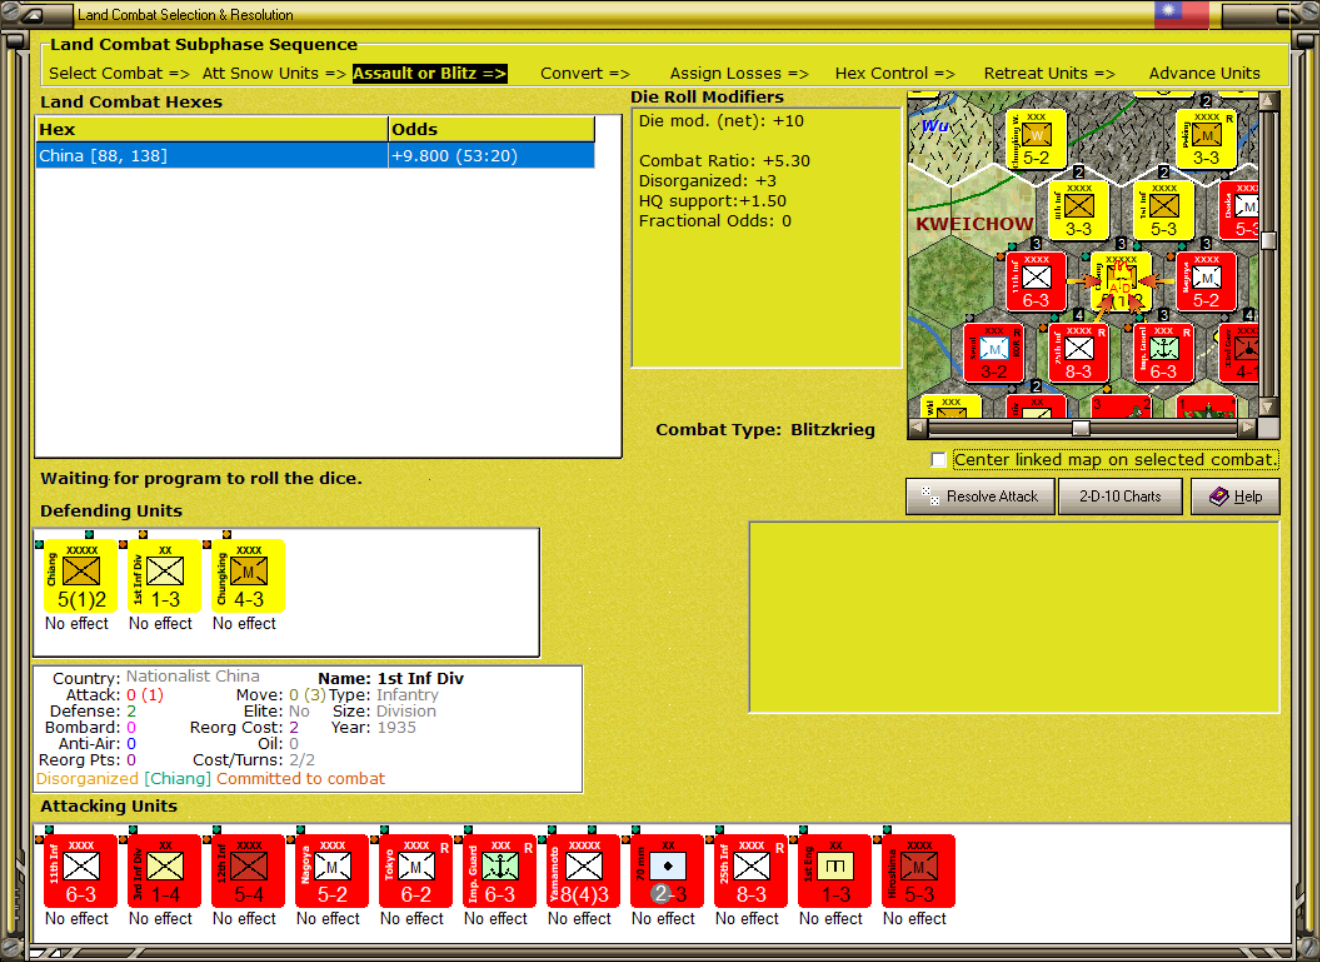Click the Odds column header
This screenshot has width=1320, height=962.
[x=491, y=129]
